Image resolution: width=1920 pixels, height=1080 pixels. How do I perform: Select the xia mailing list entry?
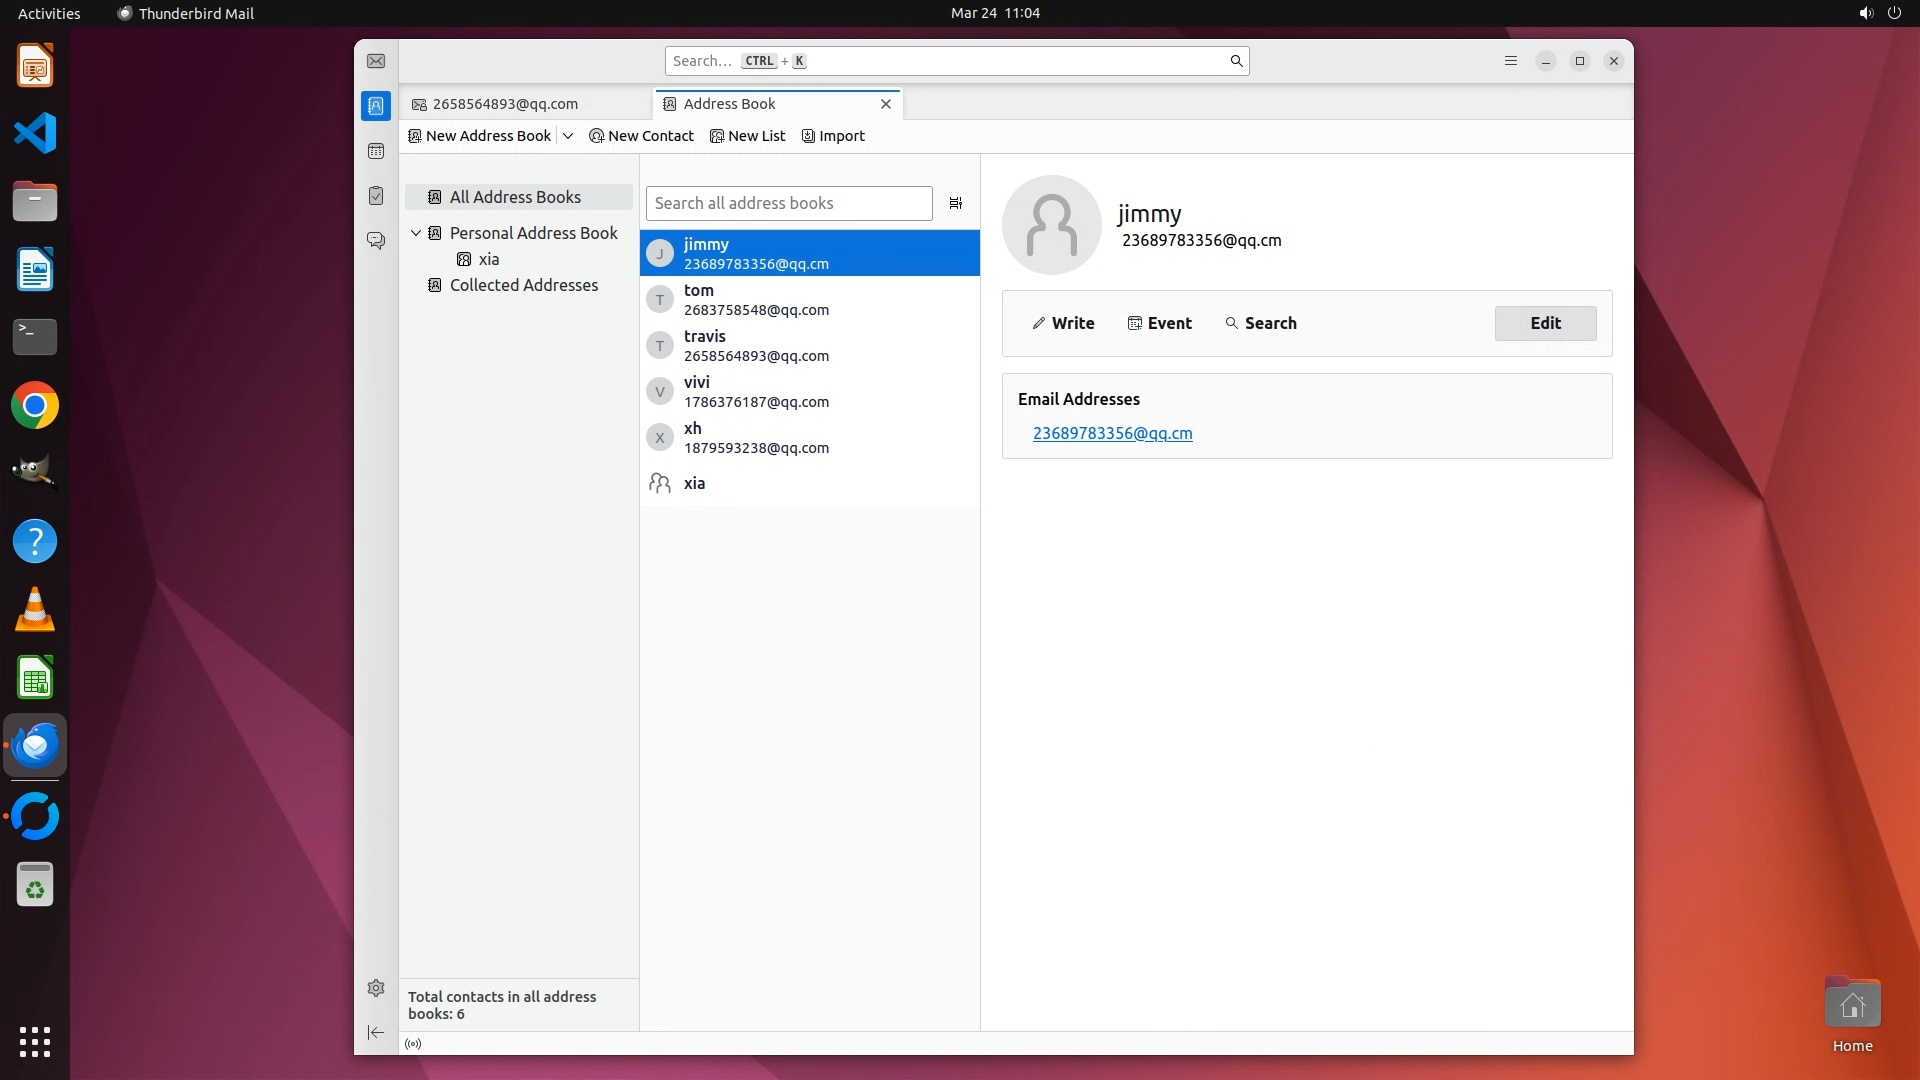pos(694,483)
